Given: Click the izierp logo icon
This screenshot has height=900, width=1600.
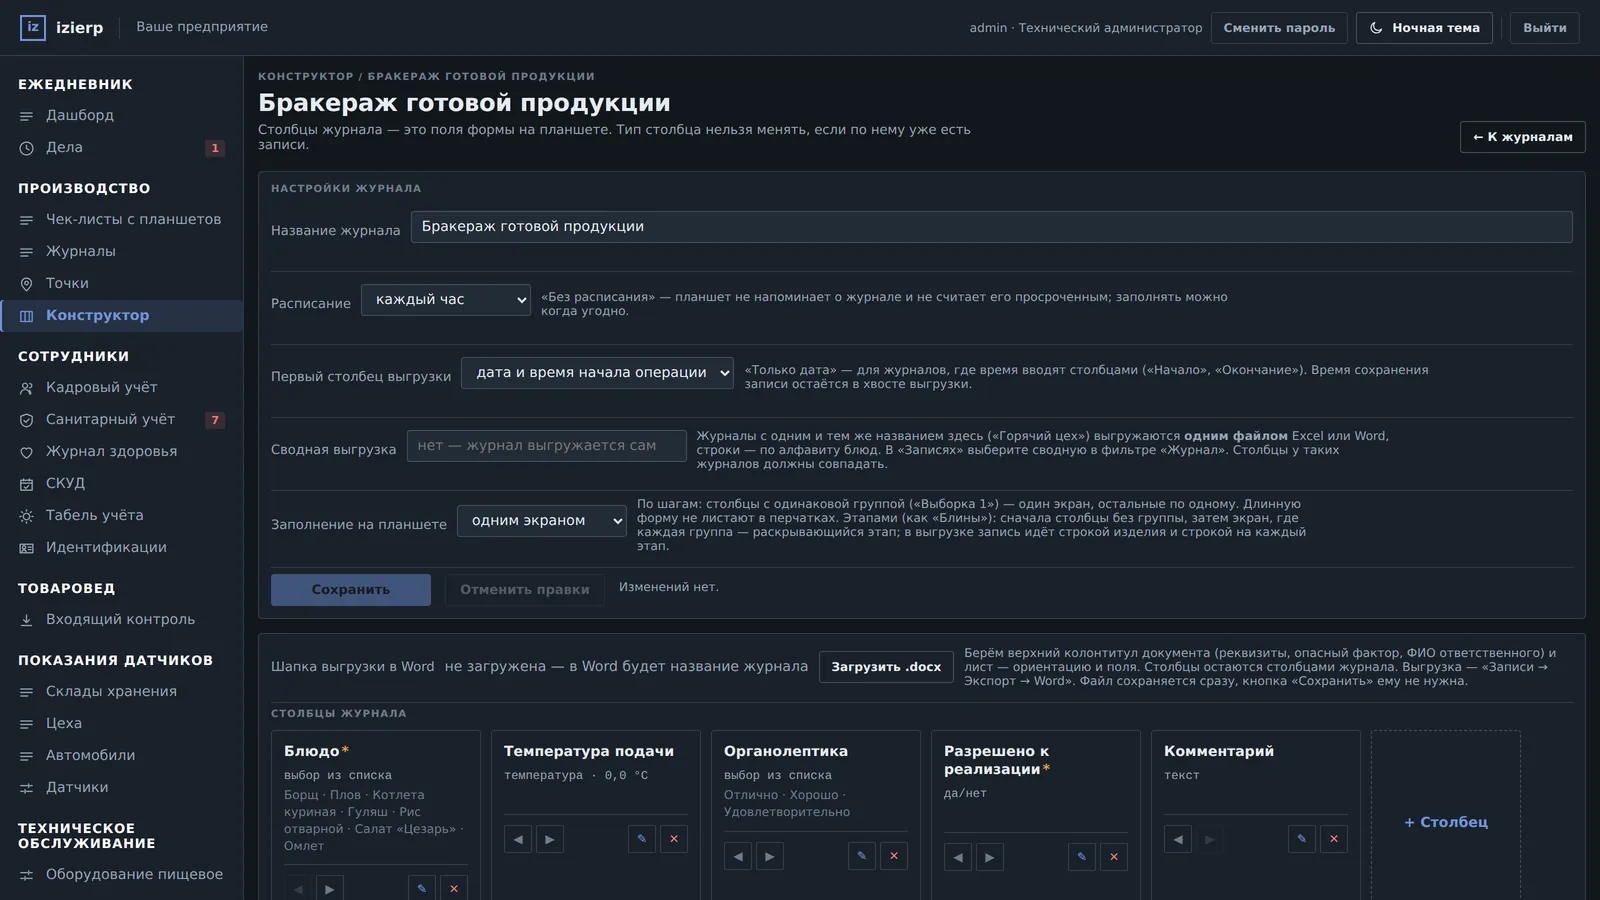Looking at the screenshot, I should tap(33, 27).
